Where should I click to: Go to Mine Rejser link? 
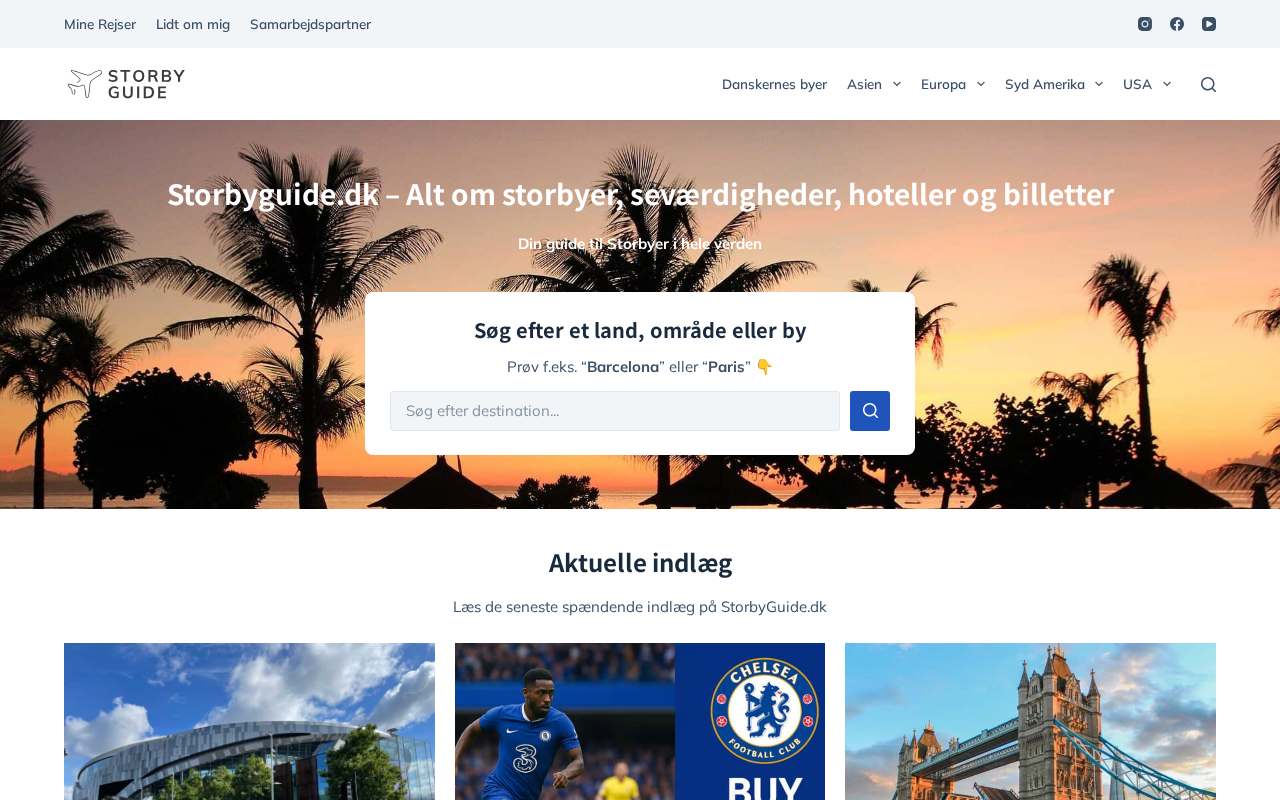pos(100,24)
